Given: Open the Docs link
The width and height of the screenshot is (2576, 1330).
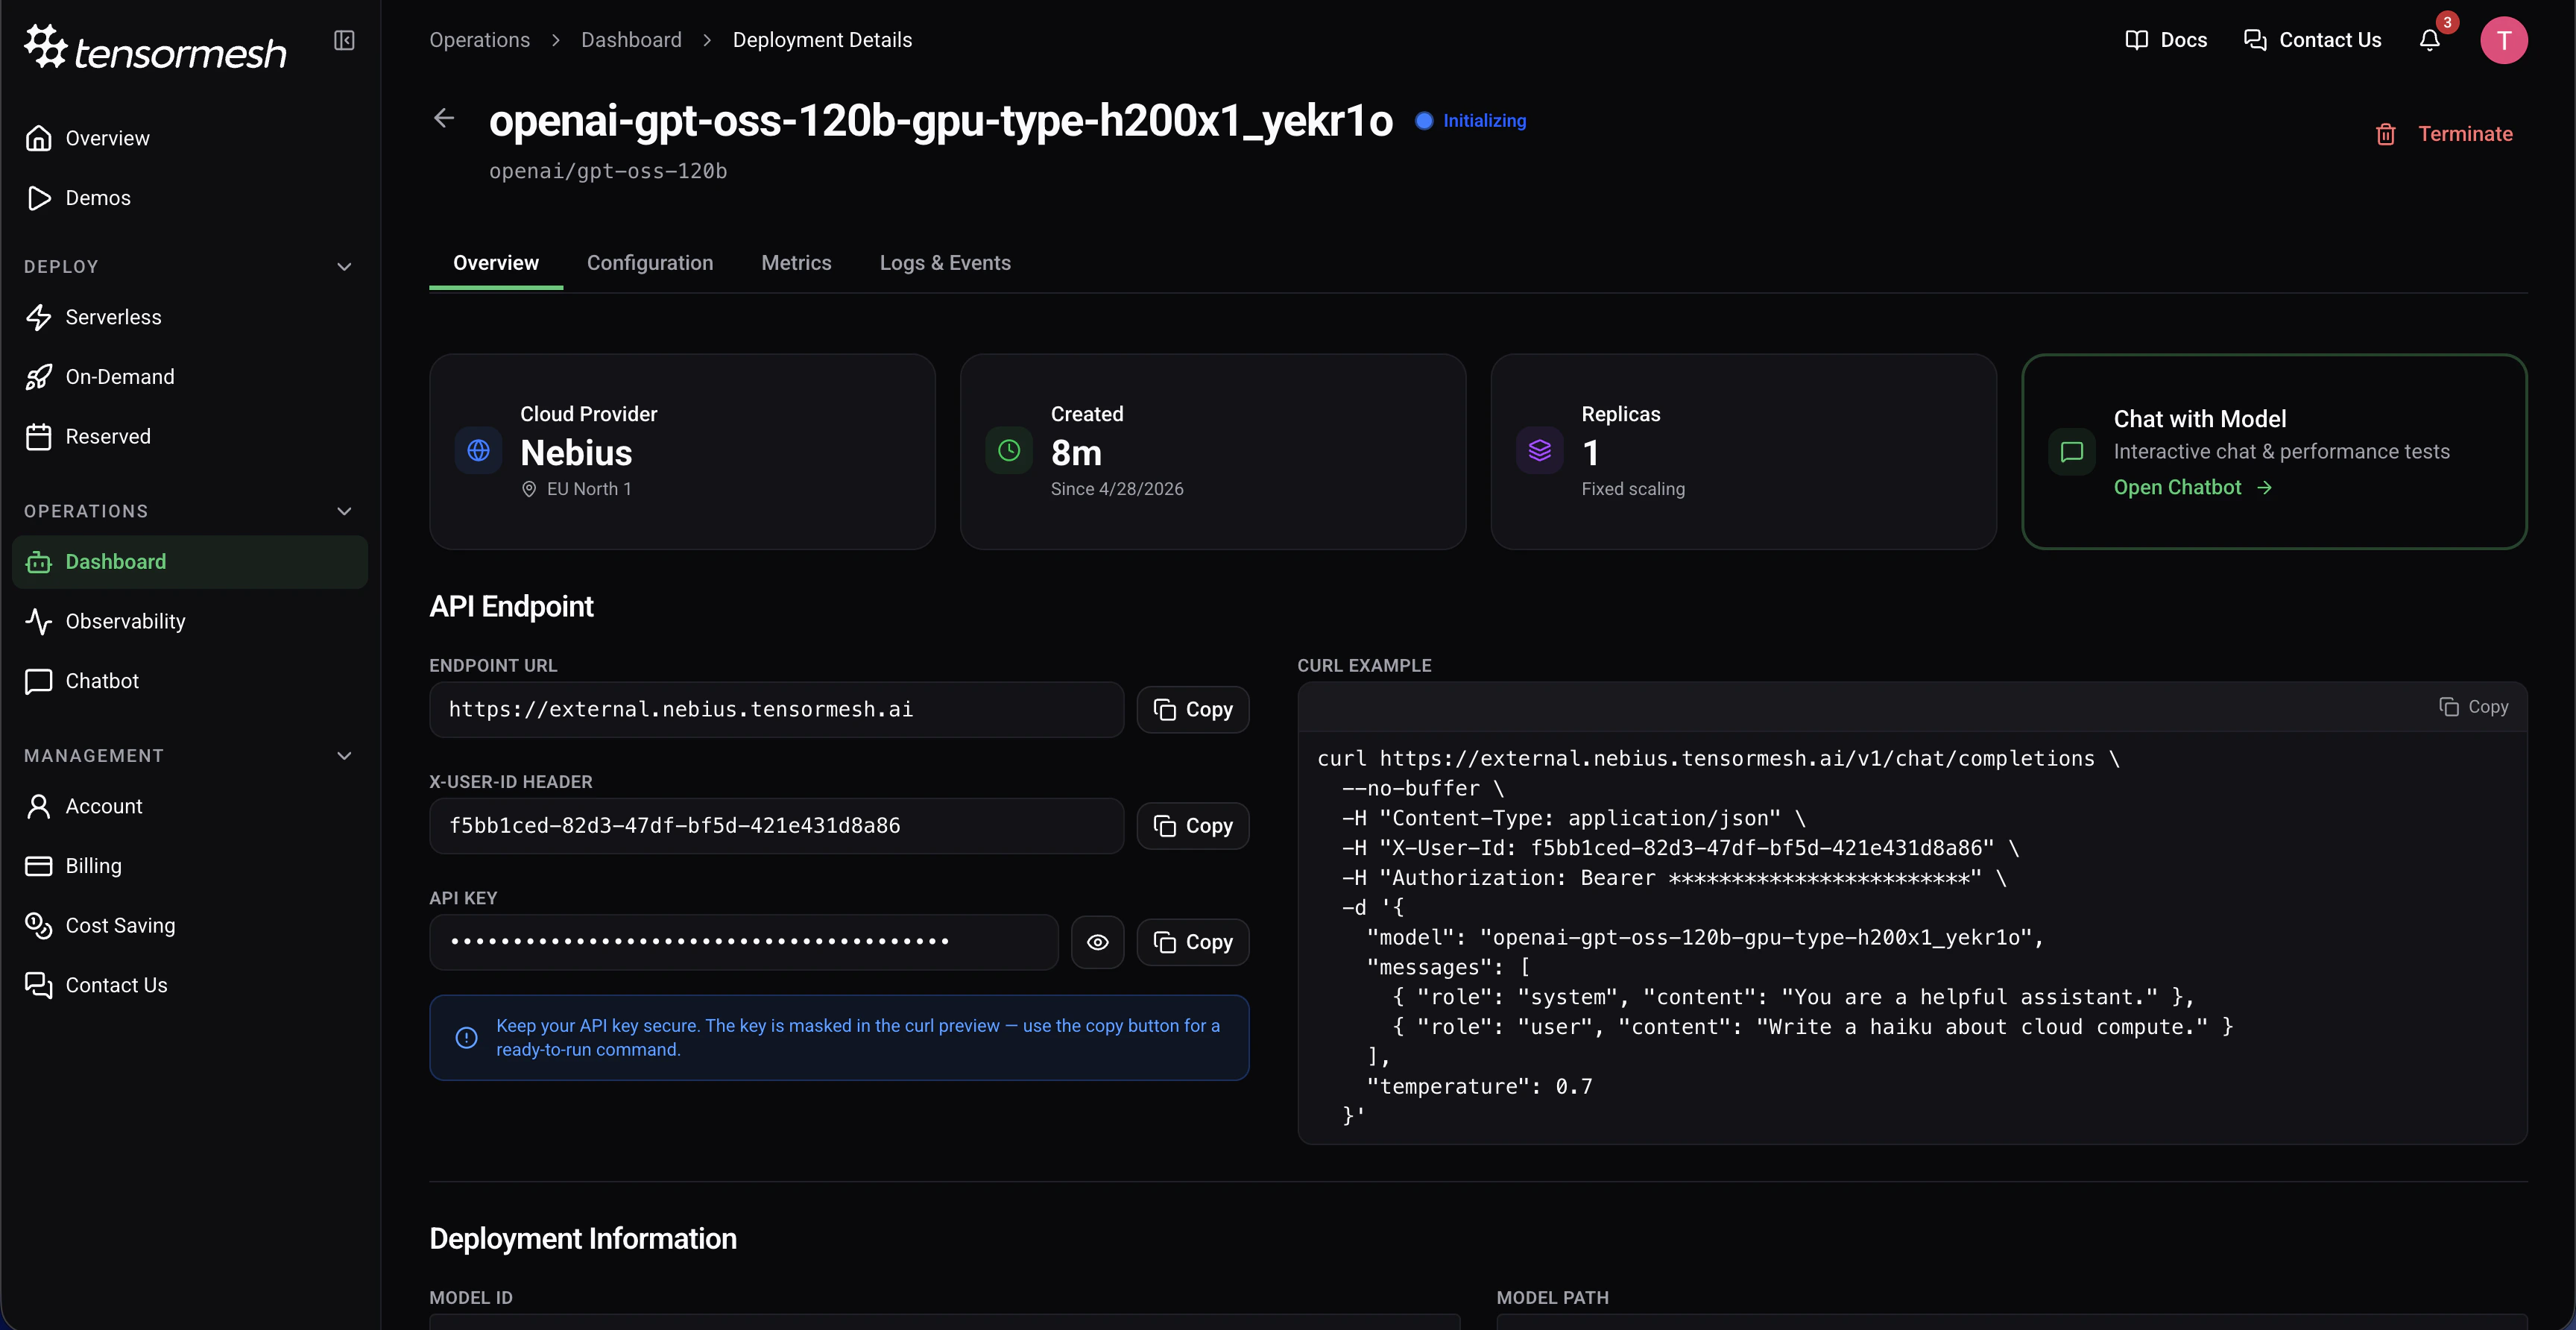Looking at the screenshot, I should [2166, 40].
